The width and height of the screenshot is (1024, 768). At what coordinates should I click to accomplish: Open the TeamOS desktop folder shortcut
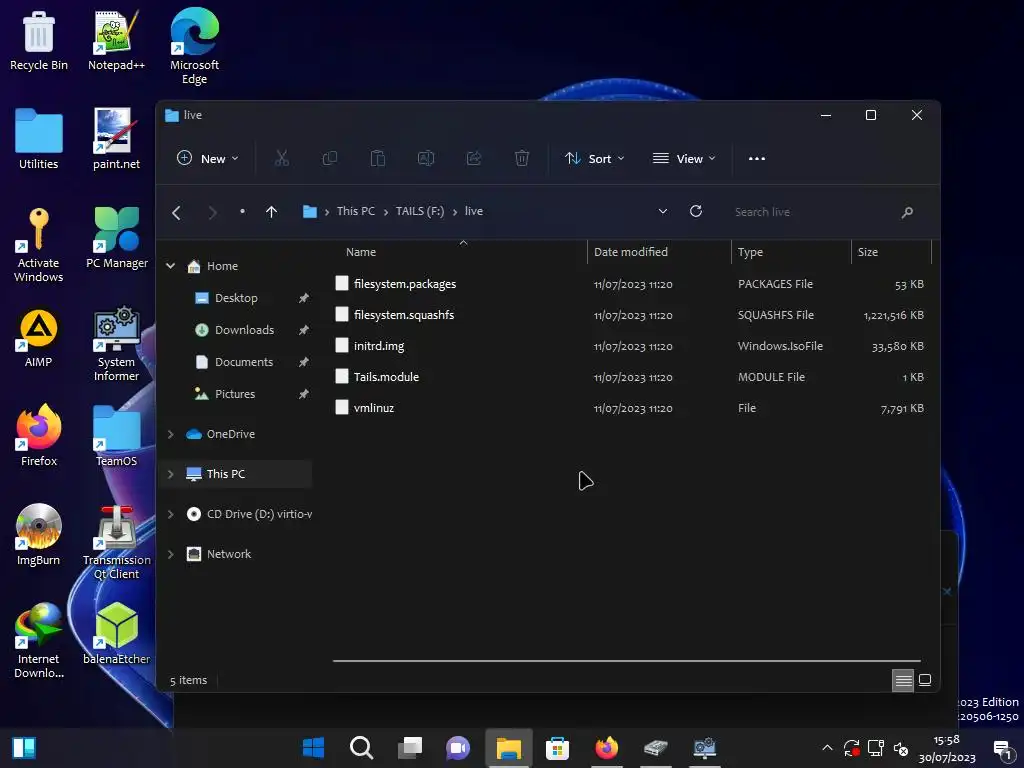click(x=116, y=436)
